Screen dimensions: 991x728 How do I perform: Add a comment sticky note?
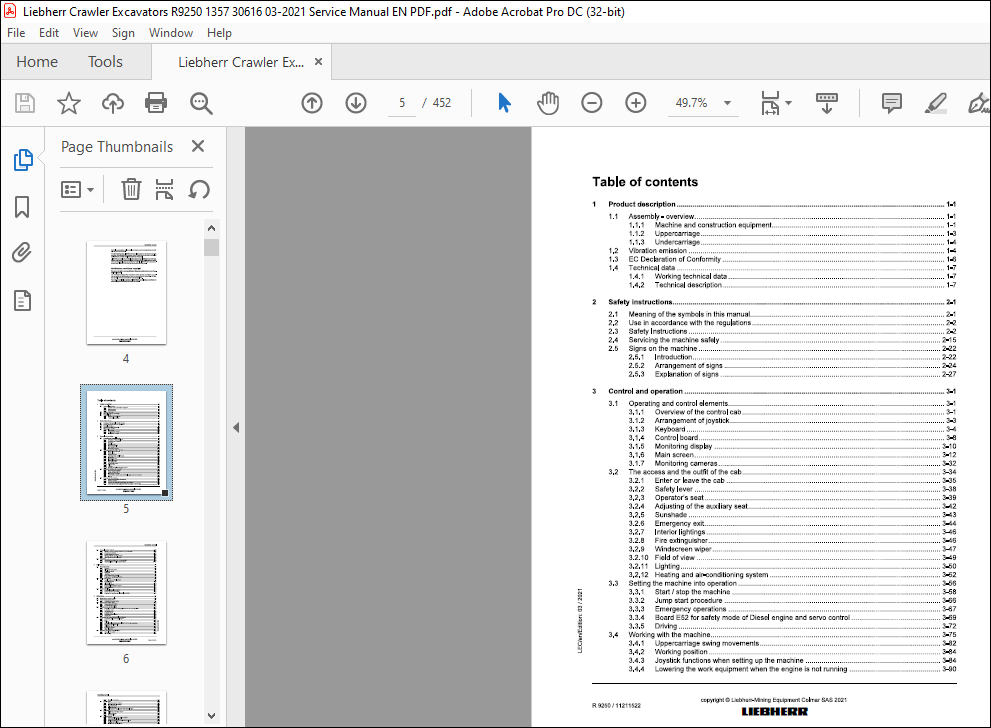892,103
